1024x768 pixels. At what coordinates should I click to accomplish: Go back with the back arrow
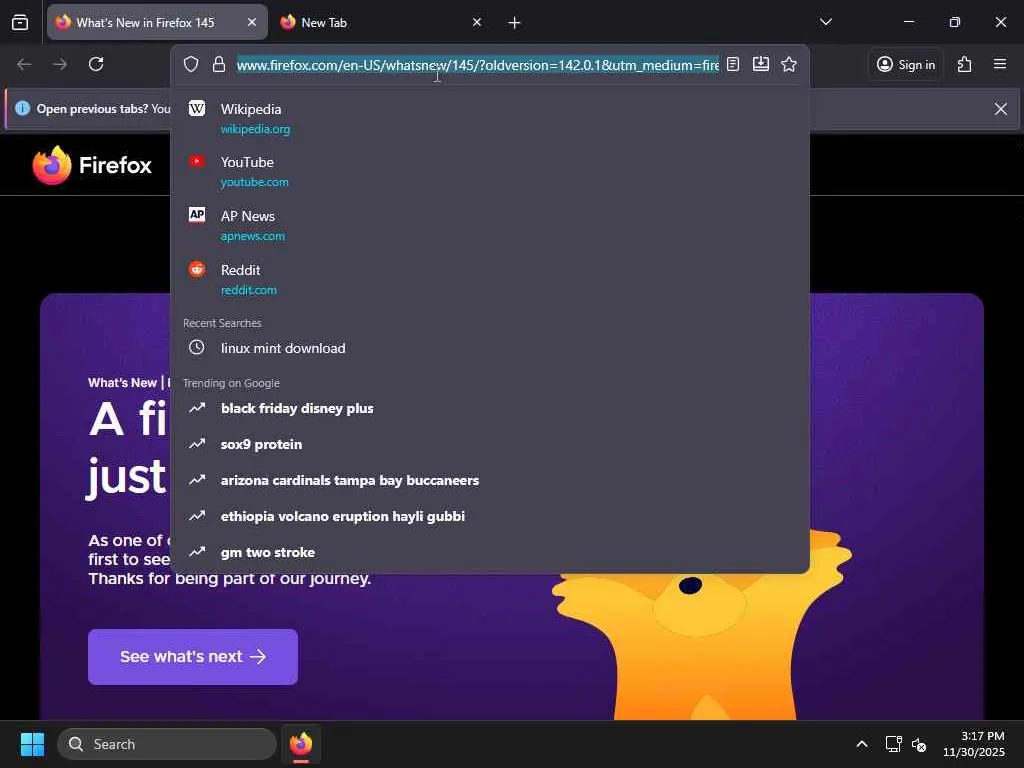[x=24, y=64]
